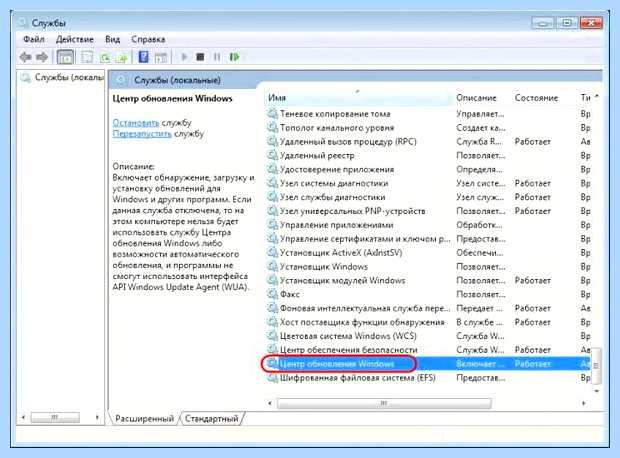The width and height of the screenshot is (620, 458).
Task: Open the Файл menu
Action: point(34,39)
